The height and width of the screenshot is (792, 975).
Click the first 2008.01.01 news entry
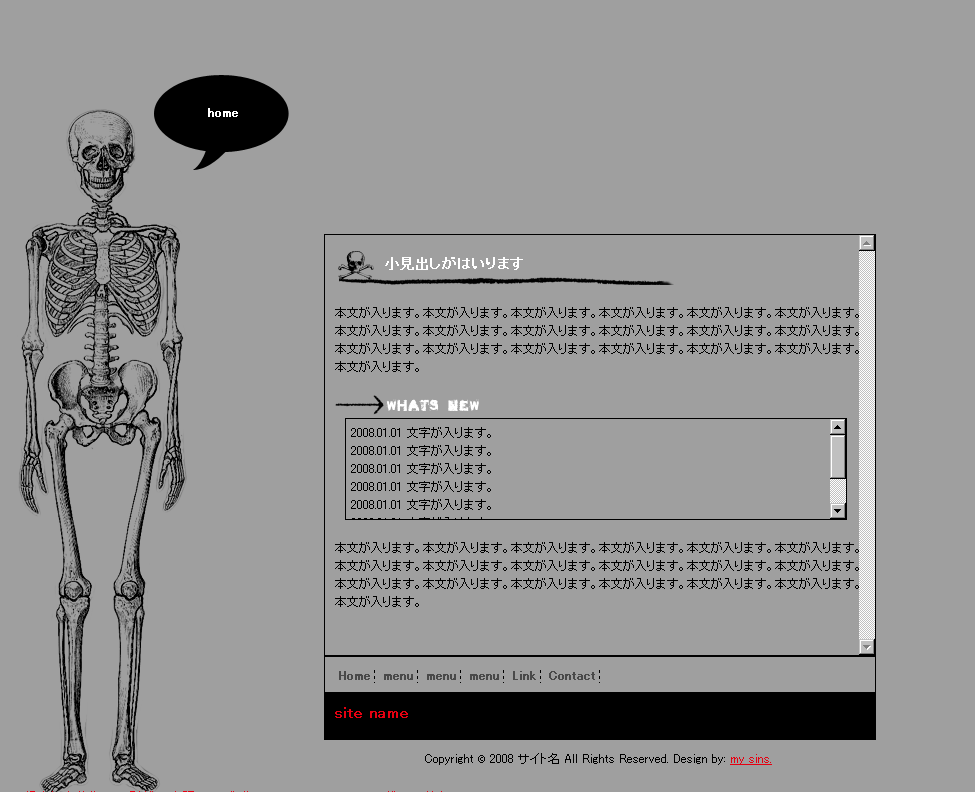point(421,433)
